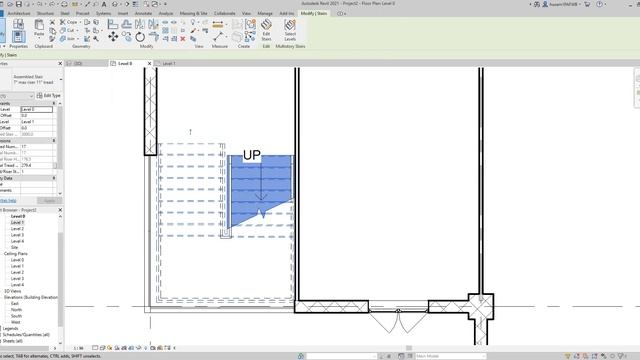
Task: Click the Detail Level icon in view control bar
Action: click(95, 348)
